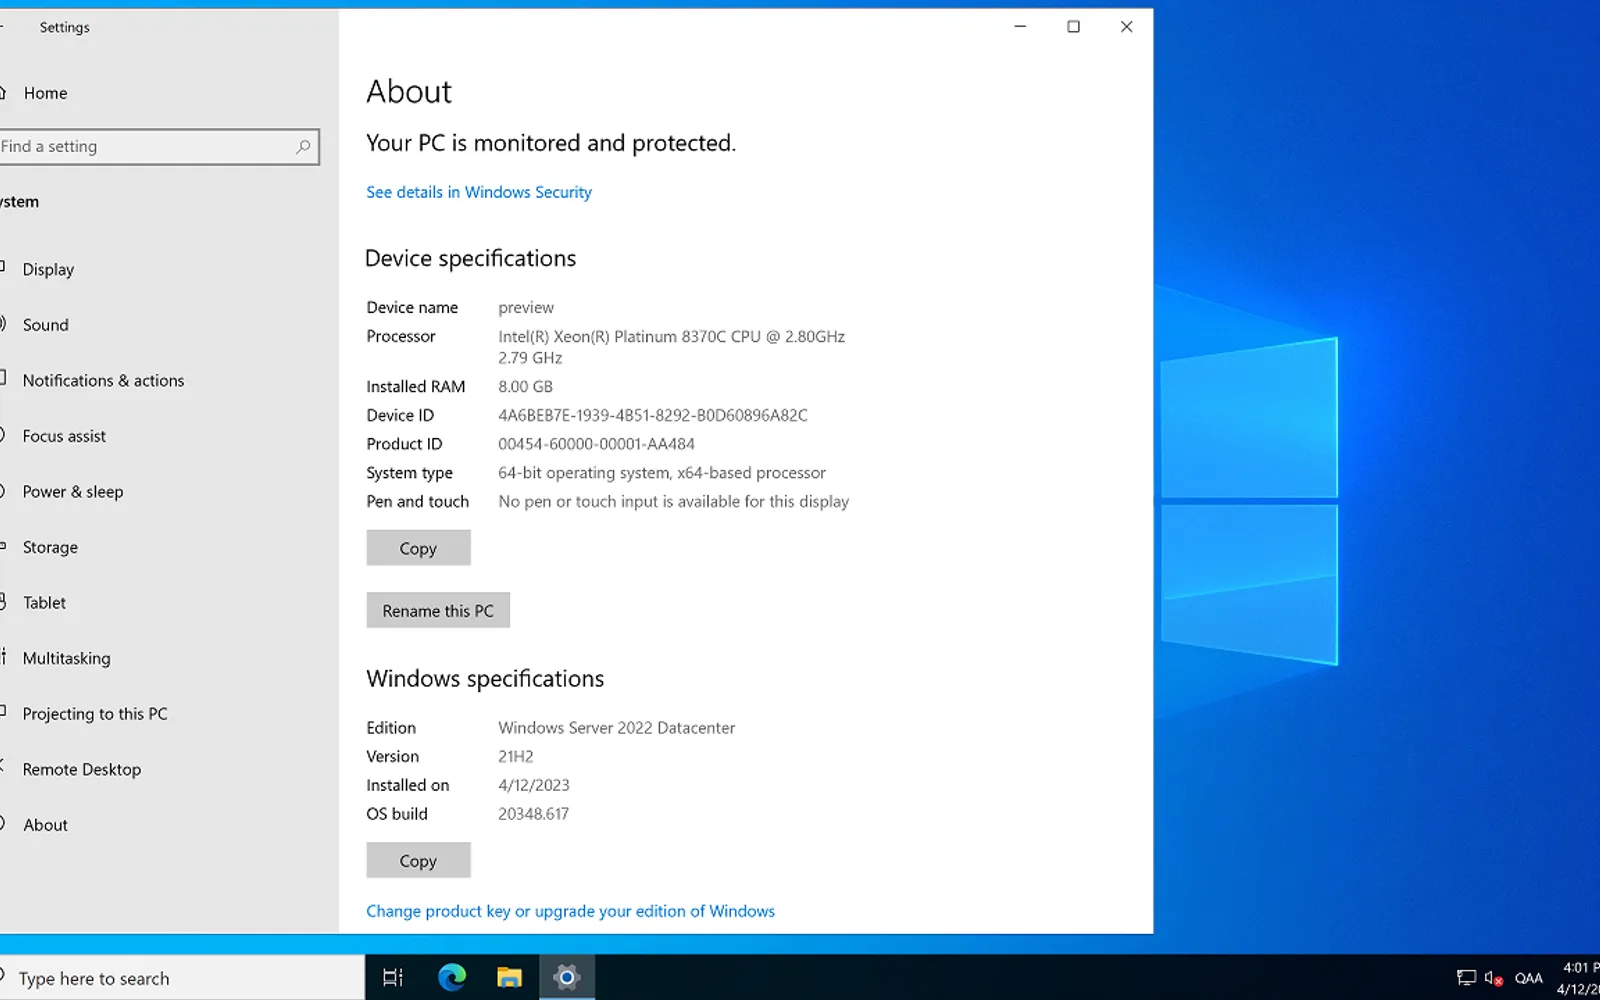Copy the device specifications
1600x1000 pixels.
[x=418, y=548]
